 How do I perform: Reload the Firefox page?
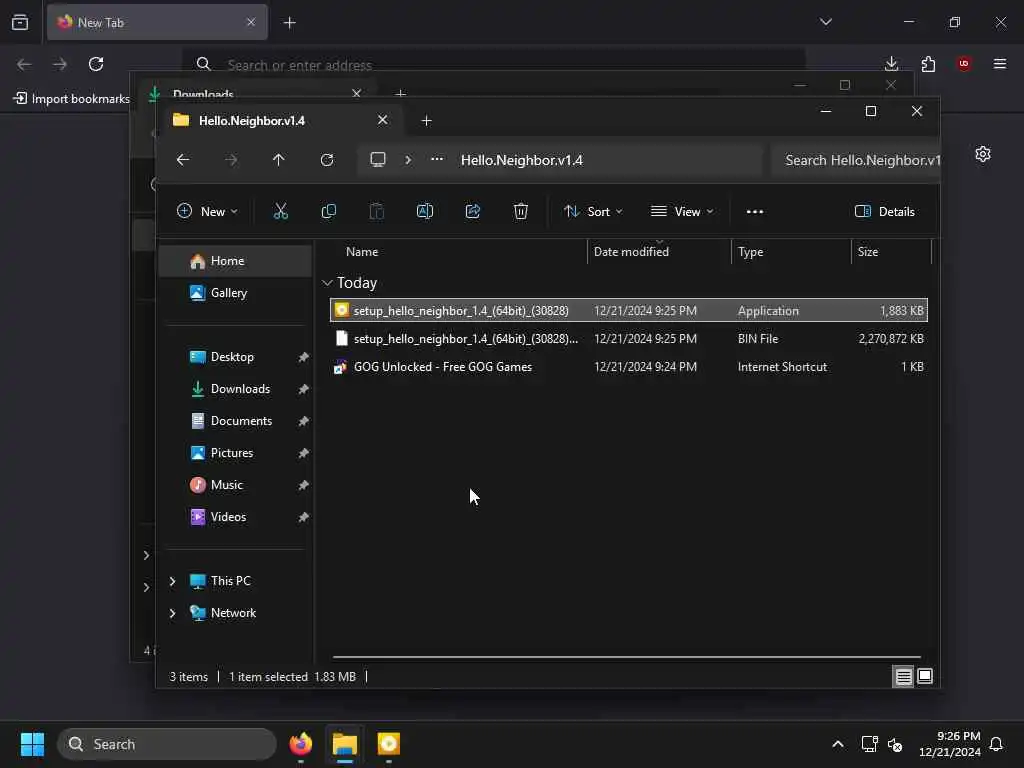[96, 63]
